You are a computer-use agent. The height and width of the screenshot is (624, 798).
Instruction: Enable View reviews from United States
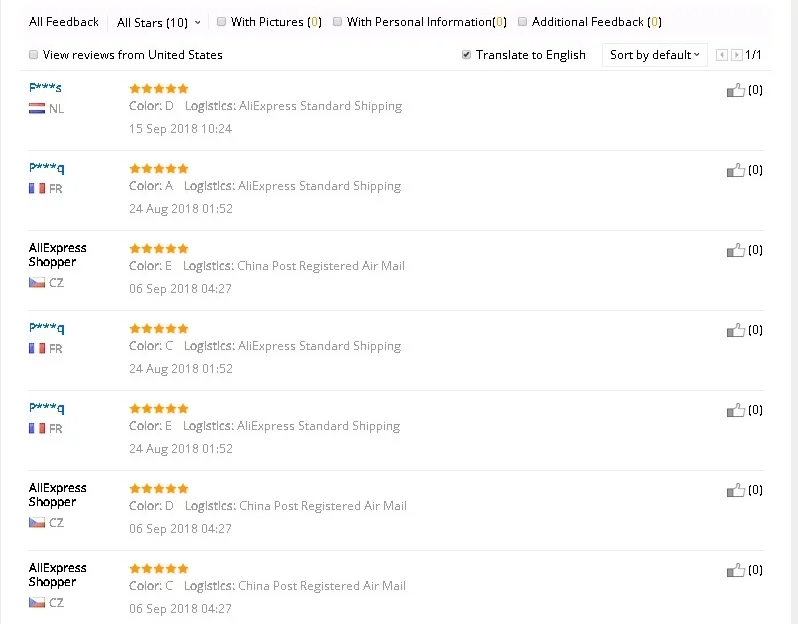[x=34, y=55]
